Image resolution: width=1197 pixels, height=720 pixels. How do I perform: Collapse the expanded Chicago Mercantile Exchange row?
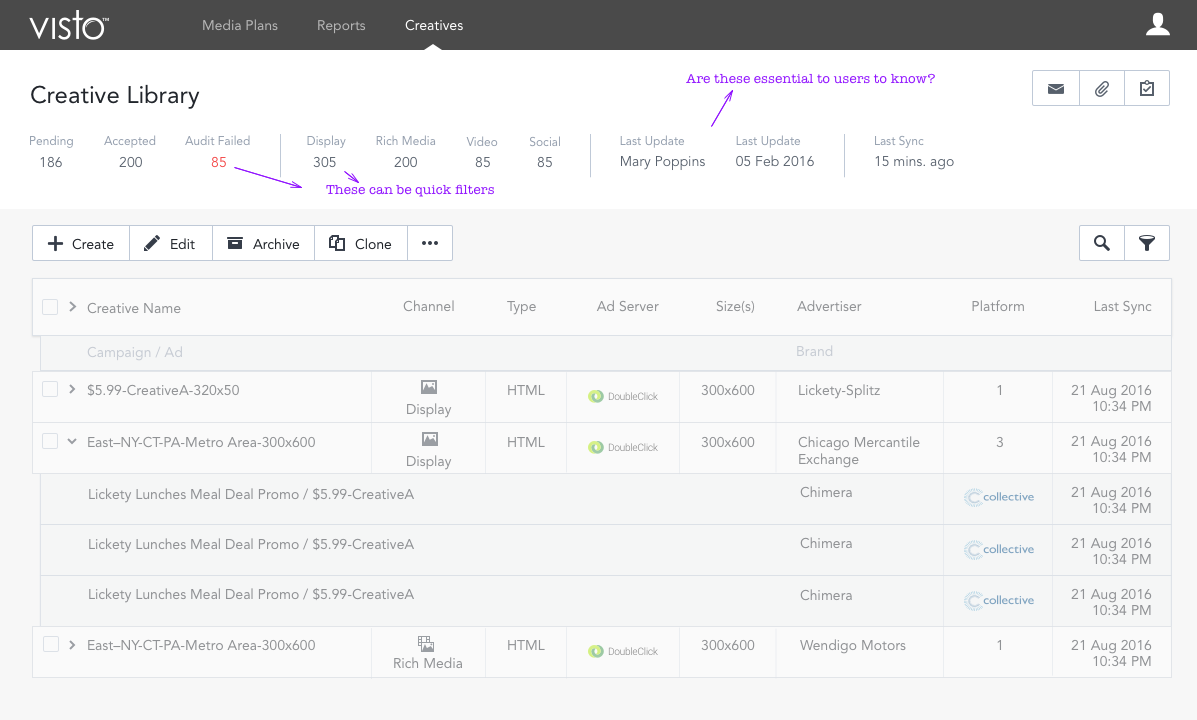72,442
